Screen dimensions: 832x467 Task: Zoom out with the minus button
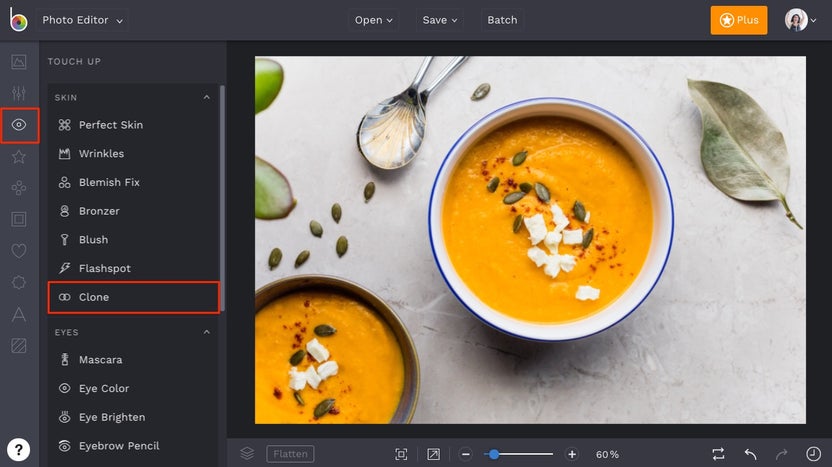tap(465, 454)
